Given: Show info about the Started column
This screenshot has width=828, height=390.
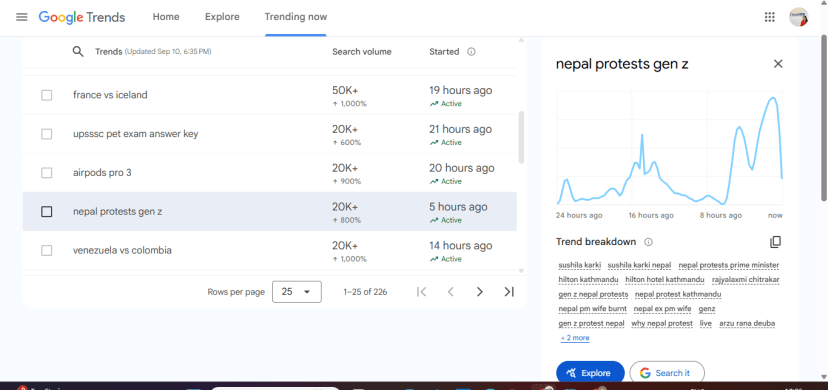Looking at the screenshot, I should click(x=472, y=52).
